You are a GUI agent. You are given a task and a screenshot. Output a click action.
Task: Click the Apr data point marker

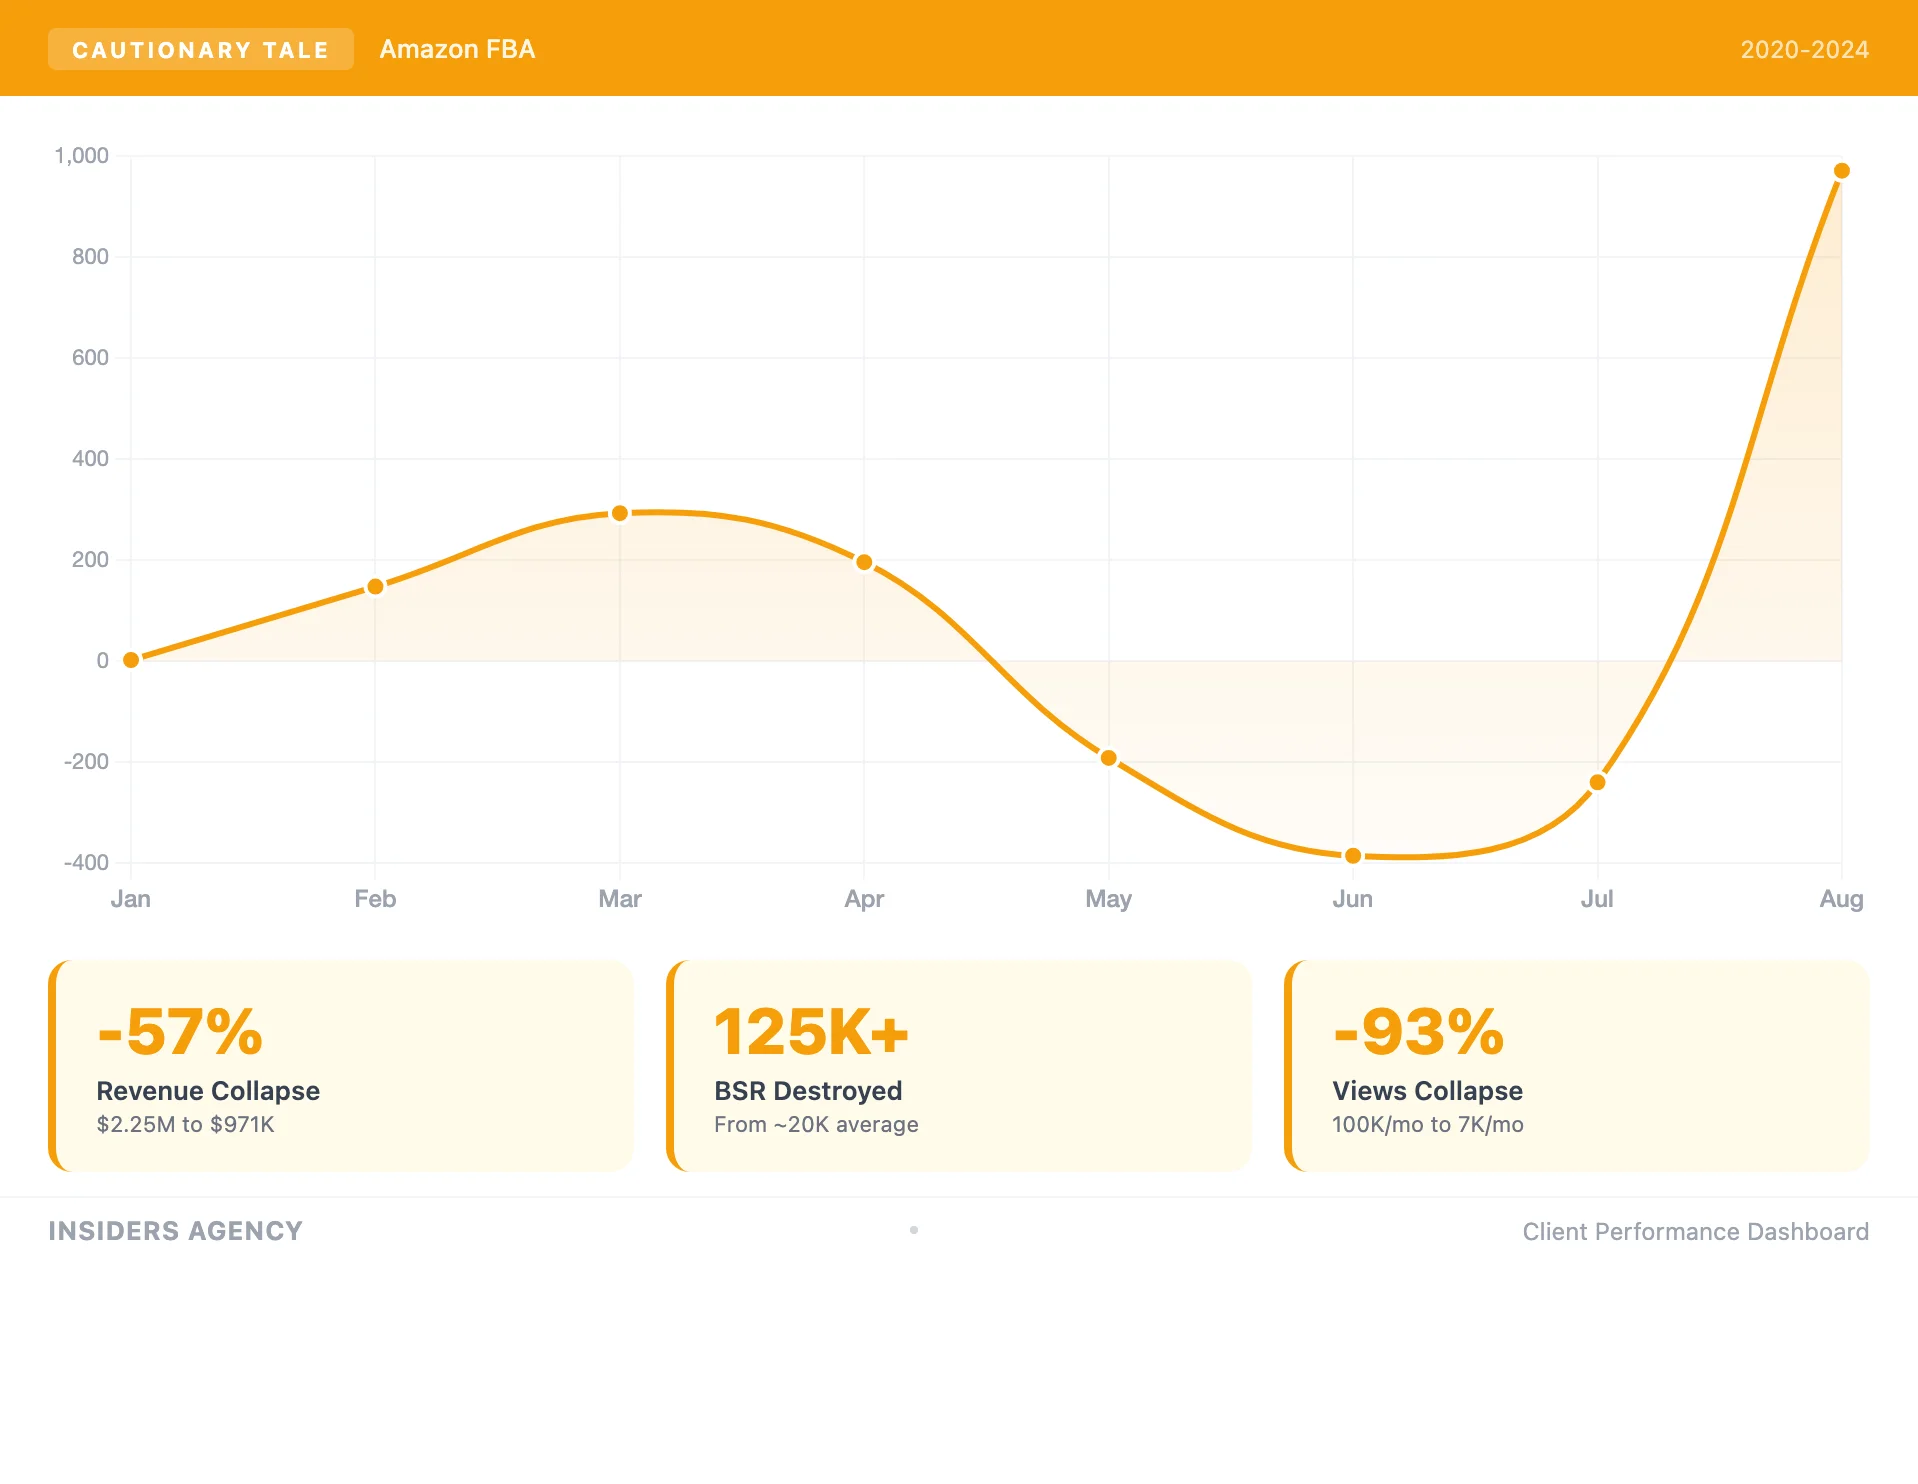[x=864, y=562]
